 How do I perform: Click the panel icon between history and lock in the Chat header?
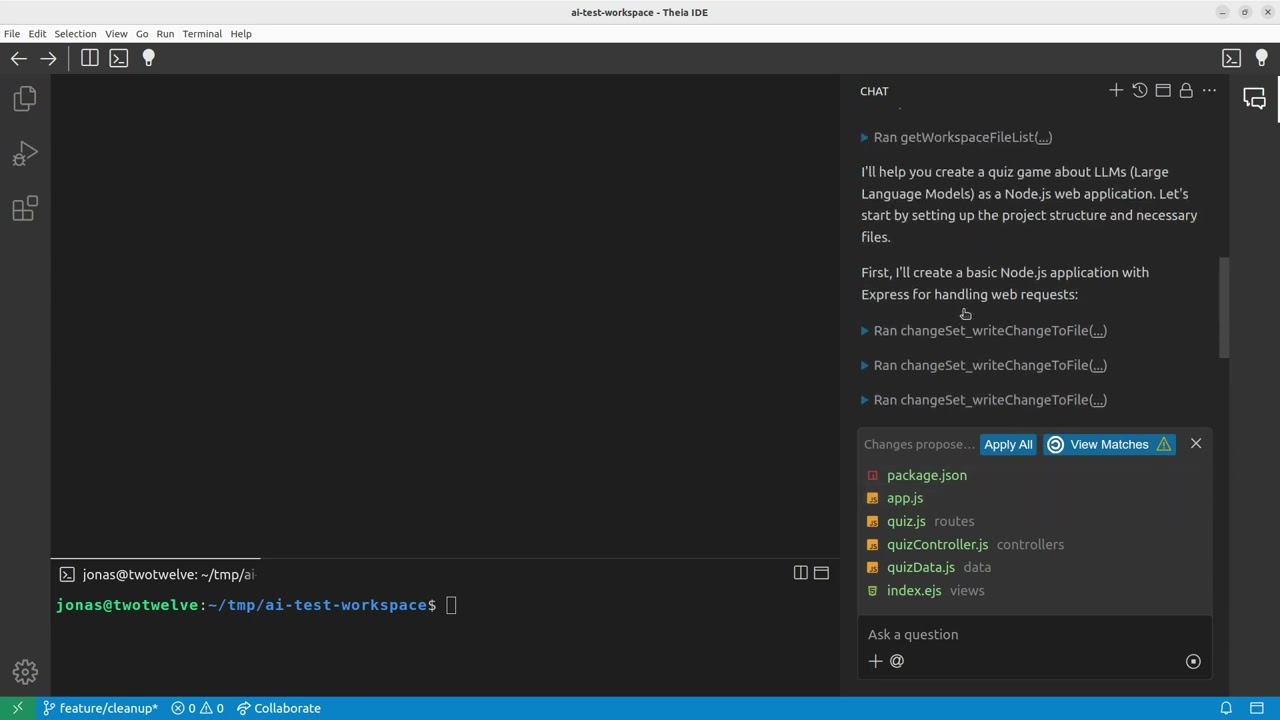(1163, 91)
